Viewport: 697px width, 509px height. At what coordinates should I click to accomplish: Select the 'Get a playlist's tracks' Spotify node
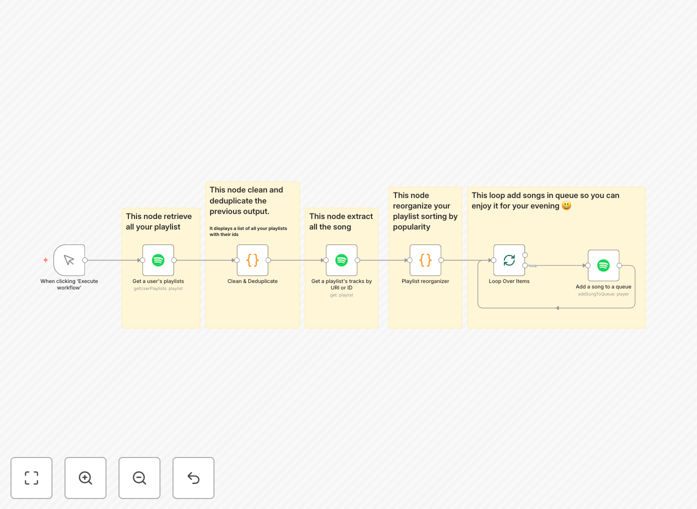341,260
